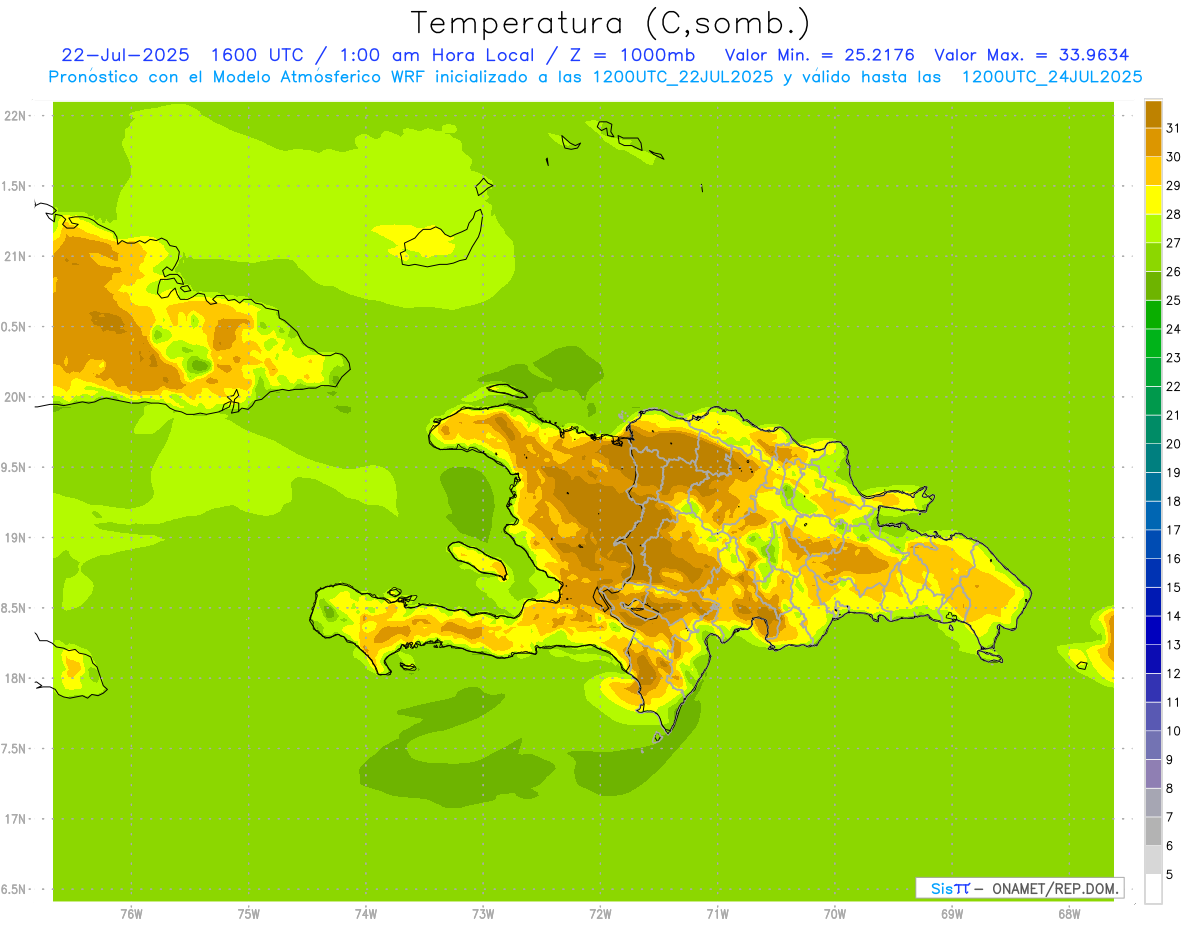Image resolution: width=1200 pixels, height=927 pixels.
Task: Click the '73W' longitude axis label
Action: pos(483,914)
